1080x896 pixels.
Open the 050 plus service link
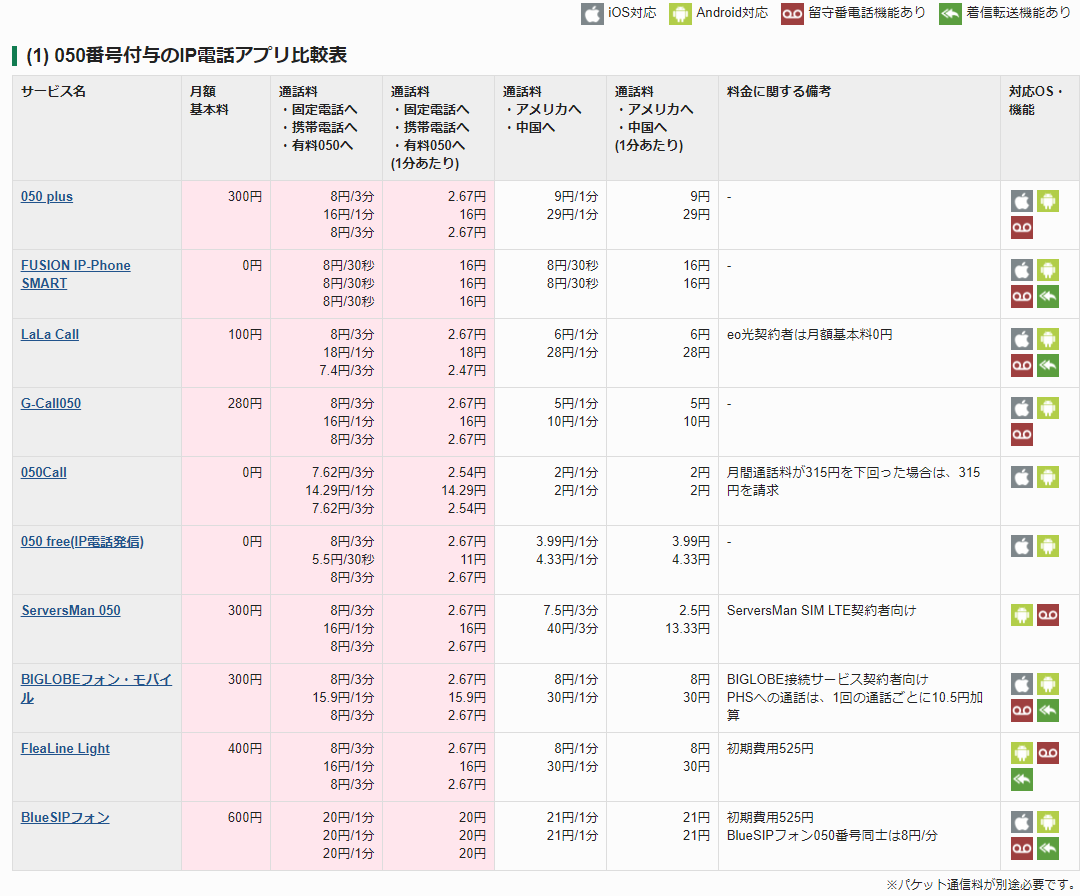point(47,197)
